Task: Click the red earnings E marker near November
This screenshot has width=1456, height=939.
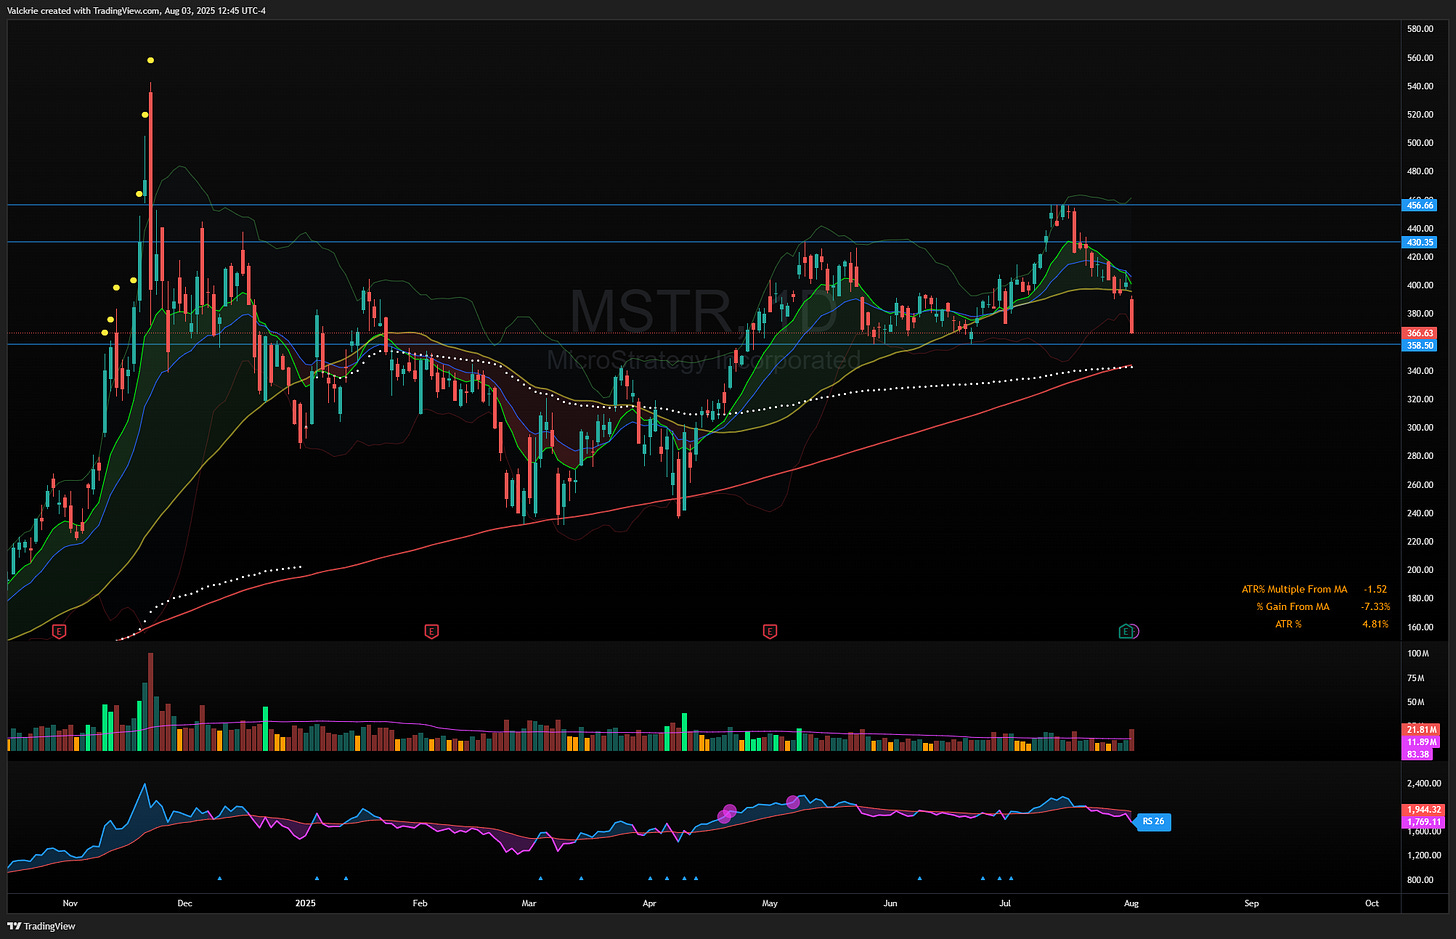Action: pos(59,631)
